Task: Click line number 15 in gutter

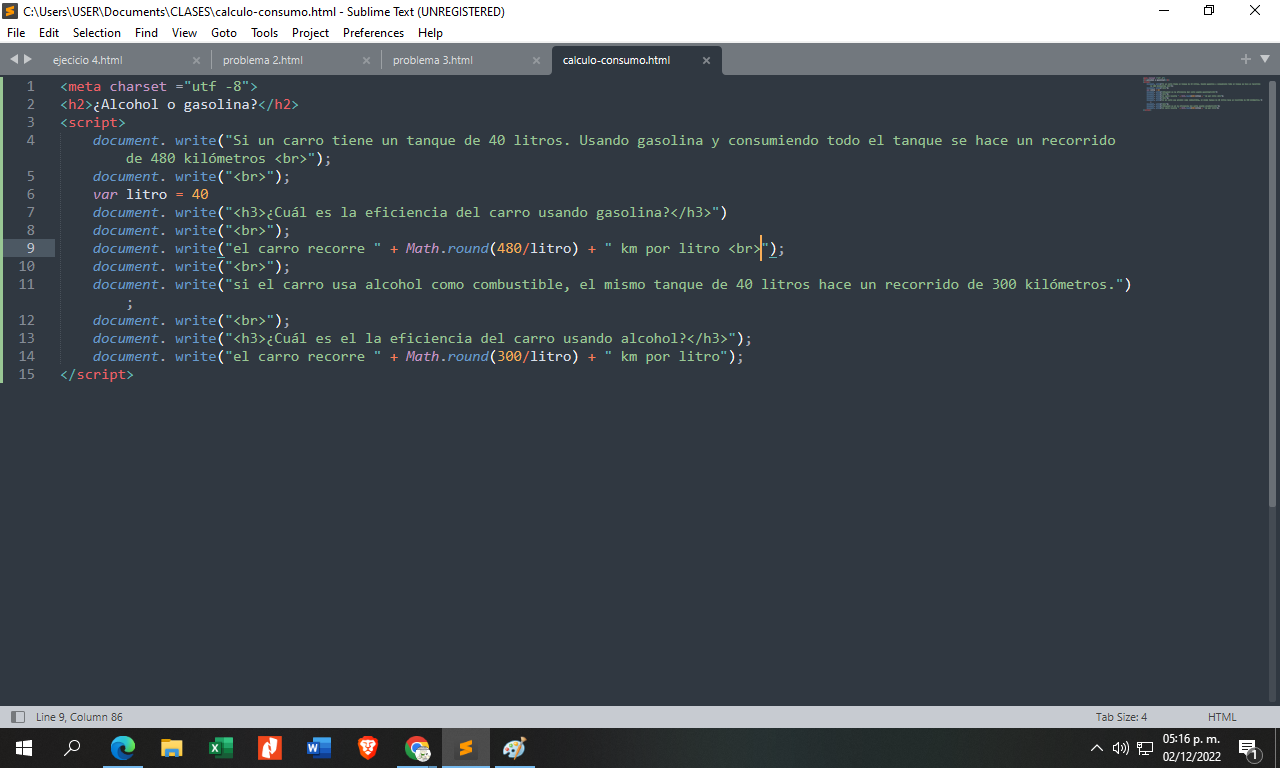Action: click(27, 374)
